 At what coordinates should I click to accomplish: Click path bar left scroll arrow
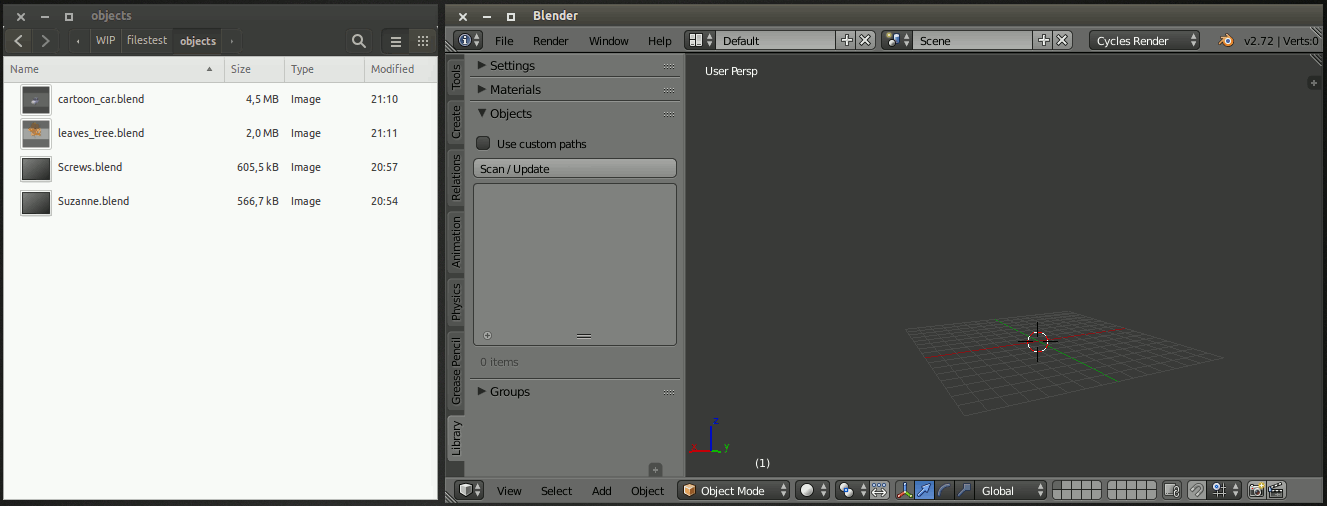click(78, 41)
